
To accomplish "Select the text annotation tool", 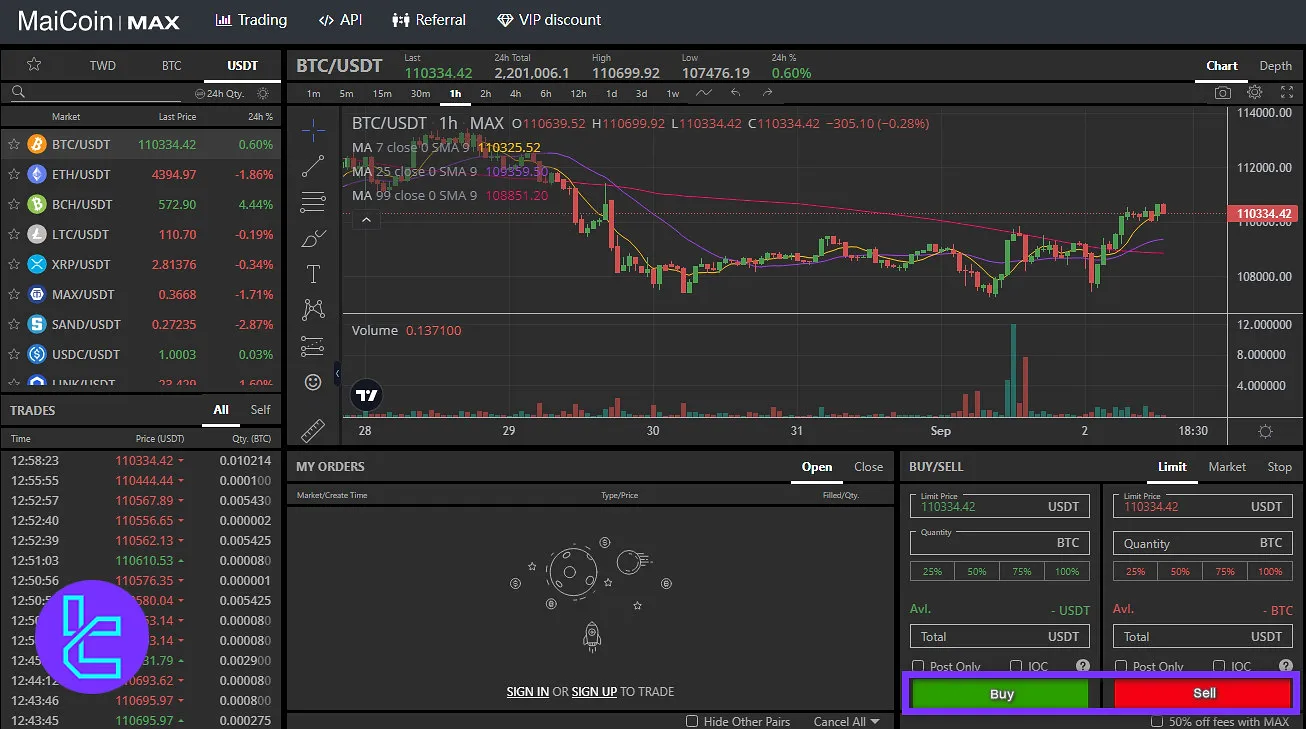I will click(x=314, y=274).
